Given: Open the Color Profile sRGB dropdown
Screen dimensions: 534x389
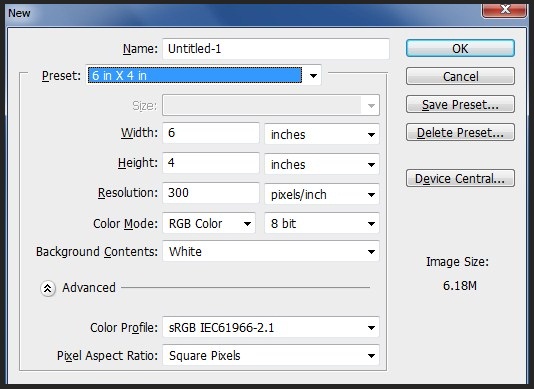Looking at the screenshot, I should [271, 327].
